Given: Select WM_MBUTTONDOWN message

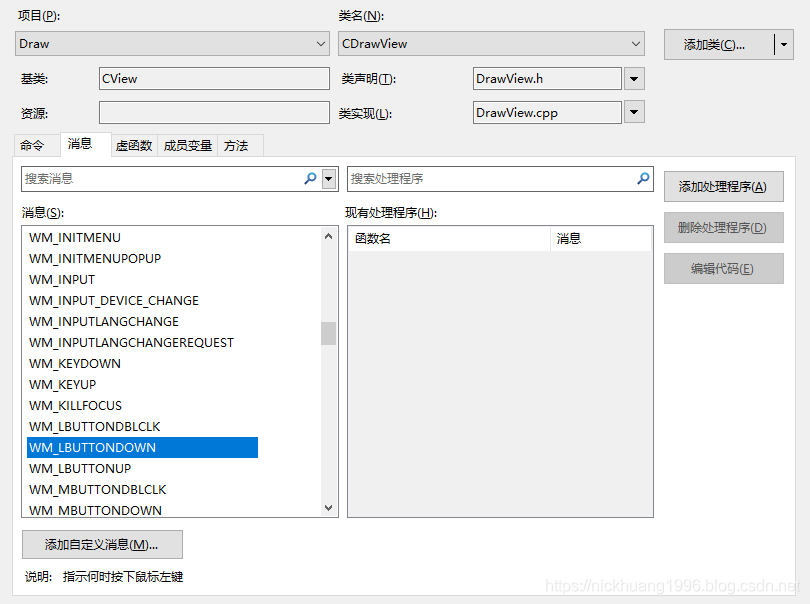Looking at the screenshot, I should tap(95, 510).
